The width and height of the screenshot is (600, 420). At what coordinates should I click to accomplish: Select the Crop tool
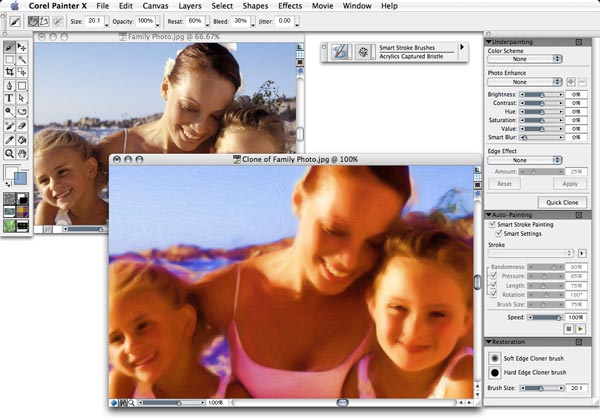[10, 73]
